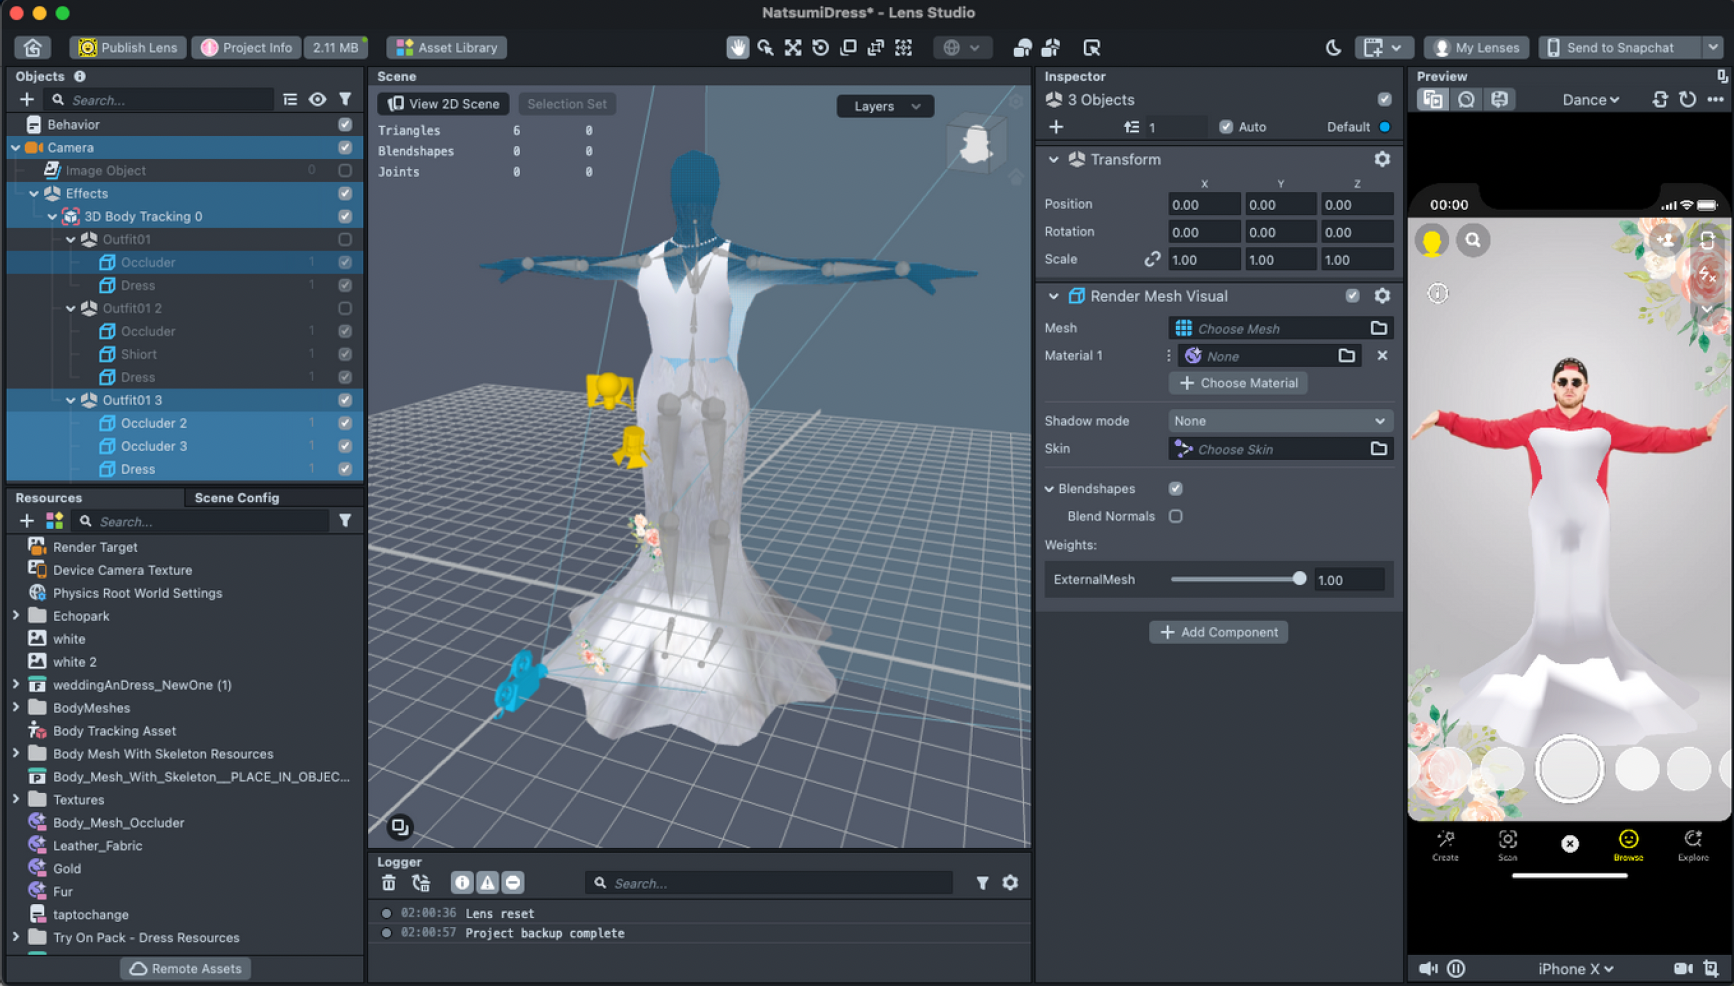Open Send to Snapchat dropdown arrow
The height and width of the screenshot is (986, 1734).
pos(1713,47)
